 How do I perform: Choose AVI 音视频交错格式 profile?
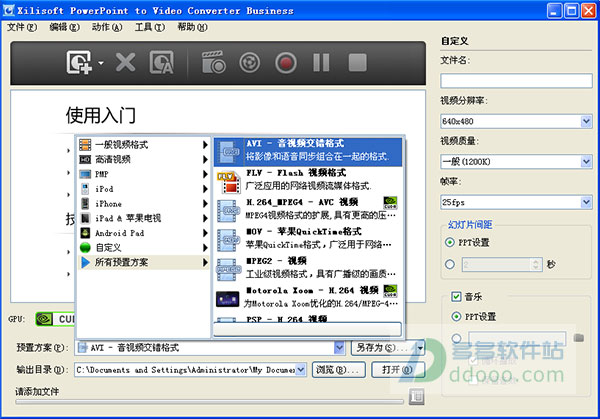click(x=308, y=152)
